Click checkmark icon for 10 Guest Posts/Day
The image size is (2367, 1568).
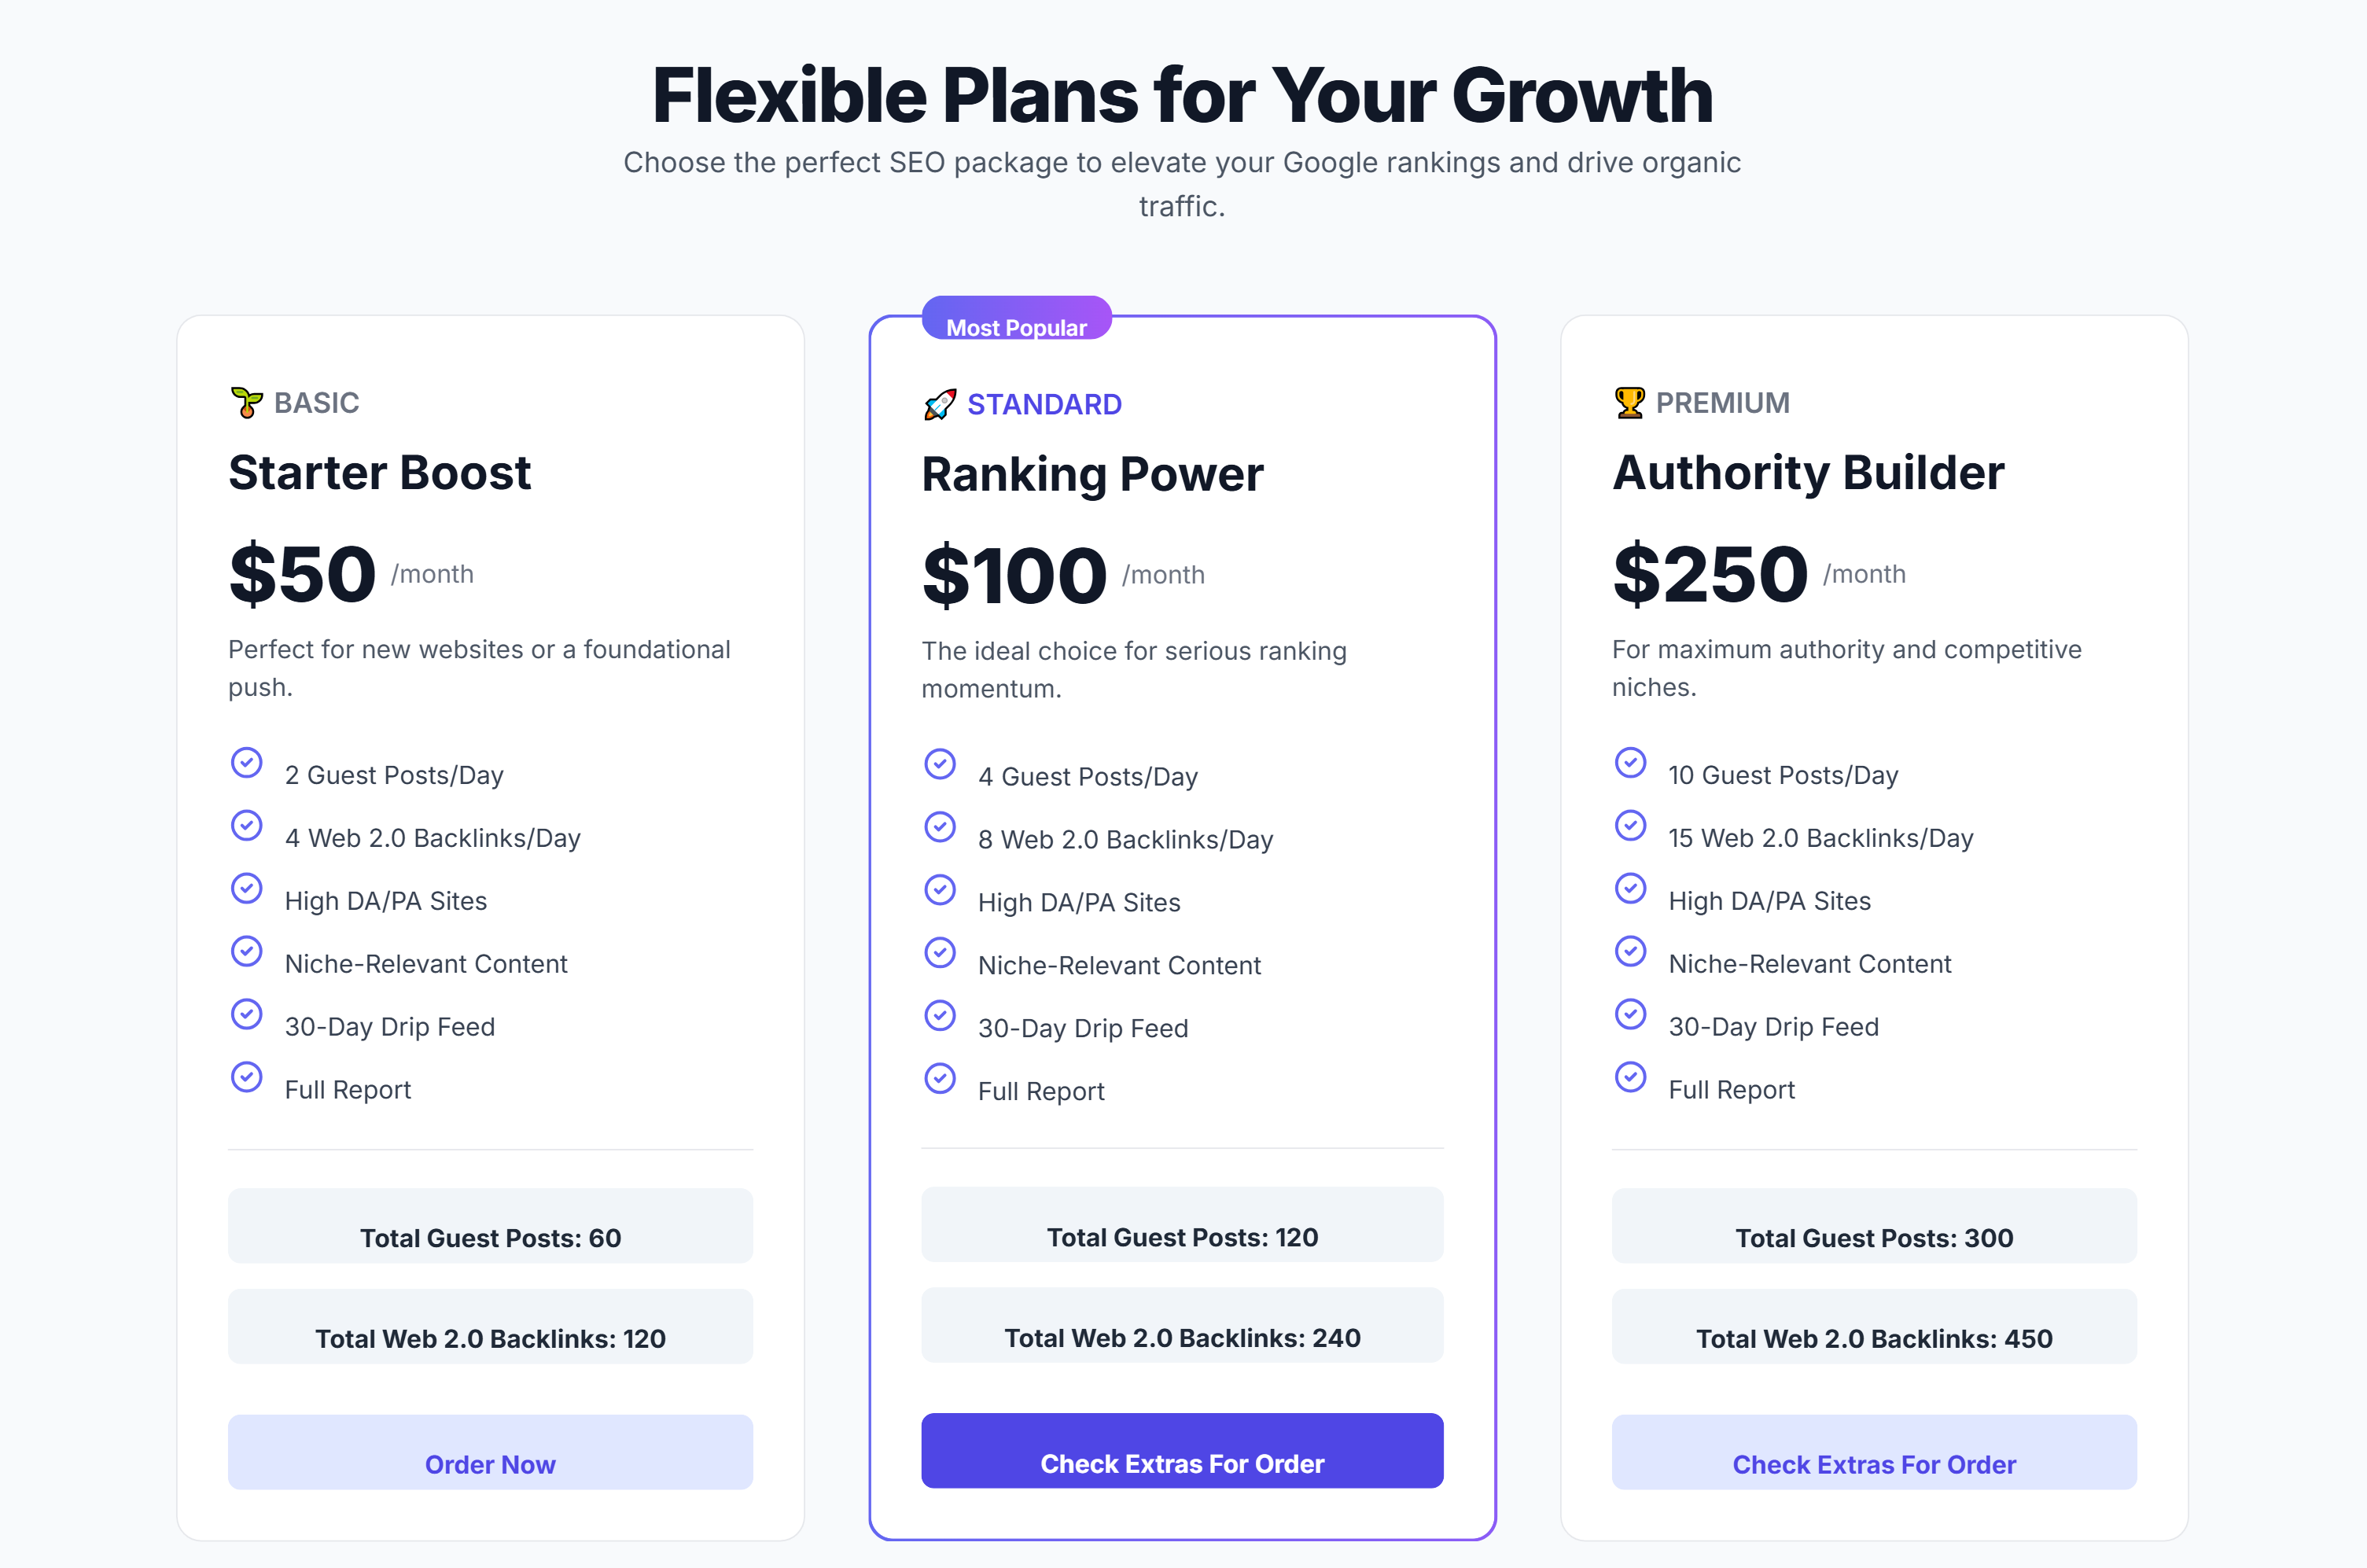tap(1630, 763)
